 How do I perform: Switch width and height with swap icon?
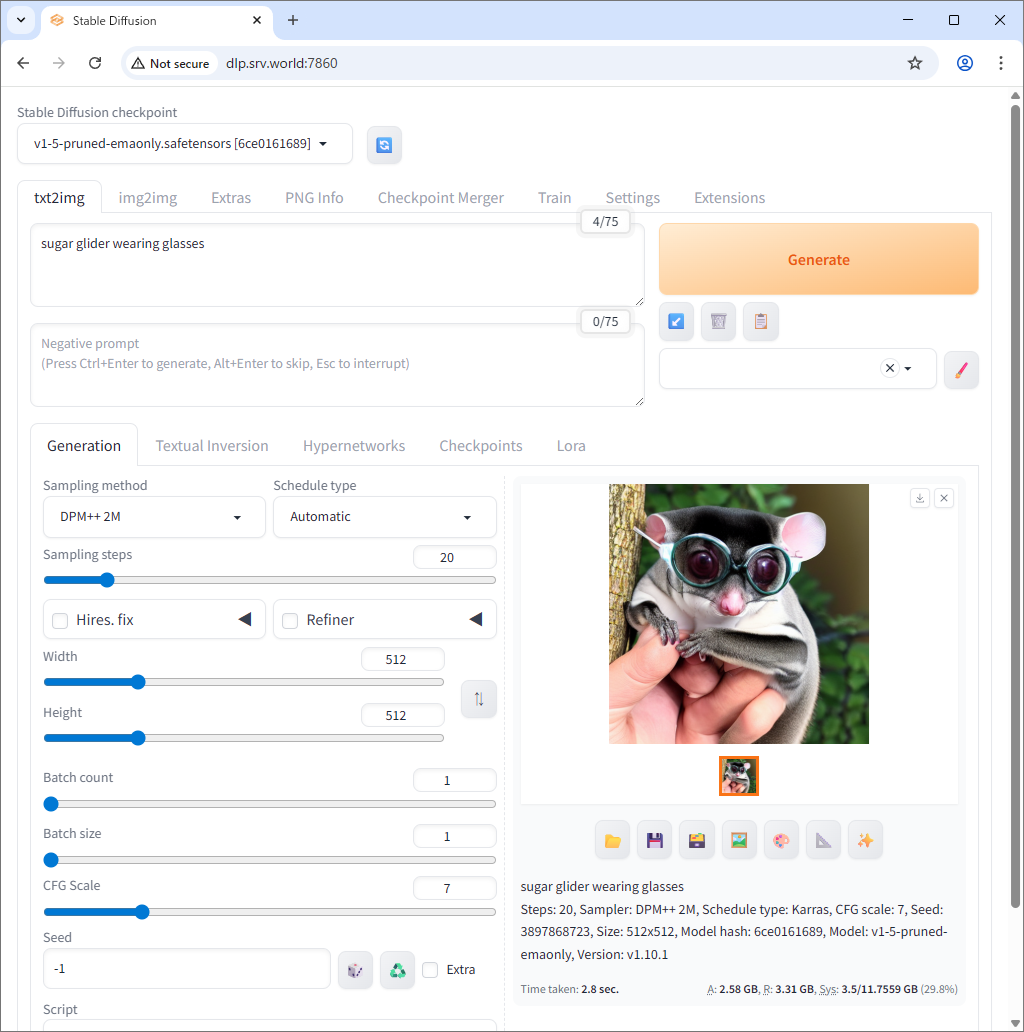pyautogui.click(x=478, y=699)
